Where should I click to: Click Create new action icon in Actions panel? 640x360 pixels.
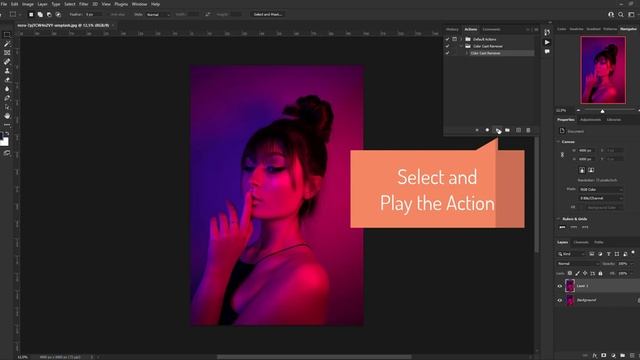(518, 130)
